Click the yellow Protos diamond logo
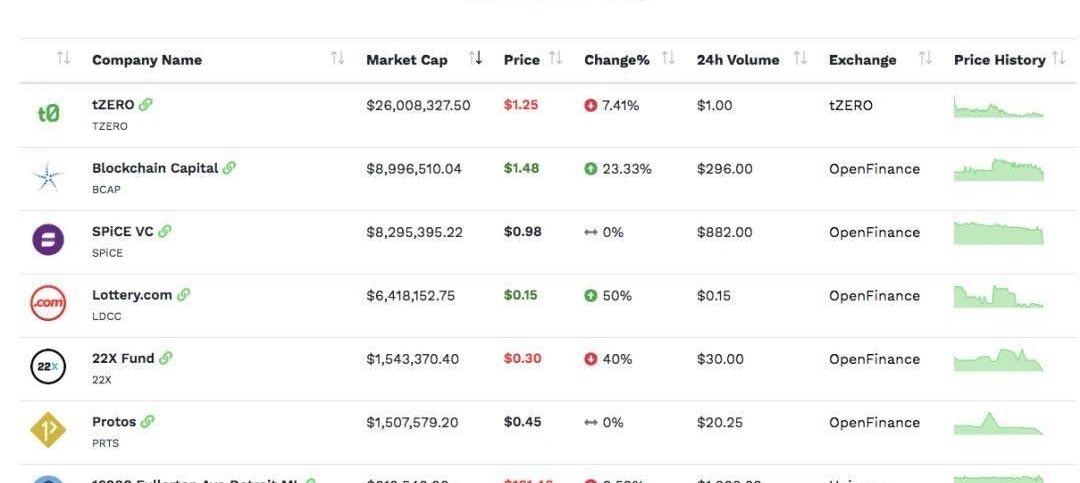1080x483 pixels. point(48,430)
